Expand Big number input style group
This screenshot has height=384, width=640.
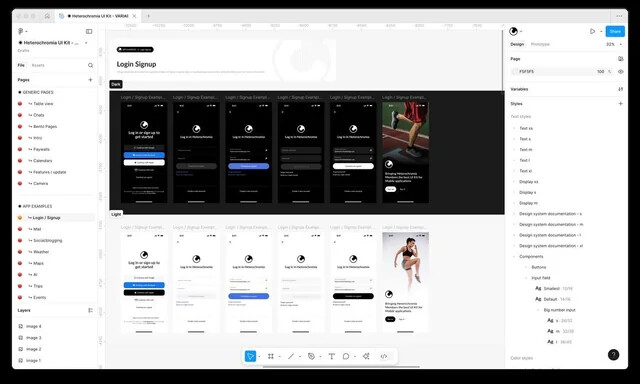coord(538,310)
